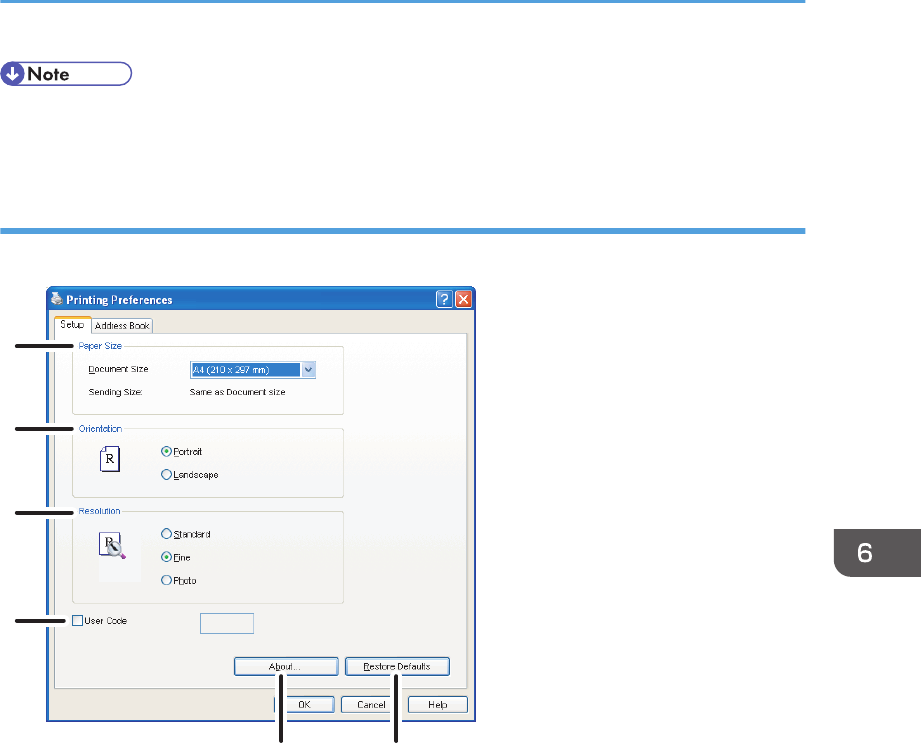Click the chapter 6 side tab
921x747 pixels.
(878, 553)
